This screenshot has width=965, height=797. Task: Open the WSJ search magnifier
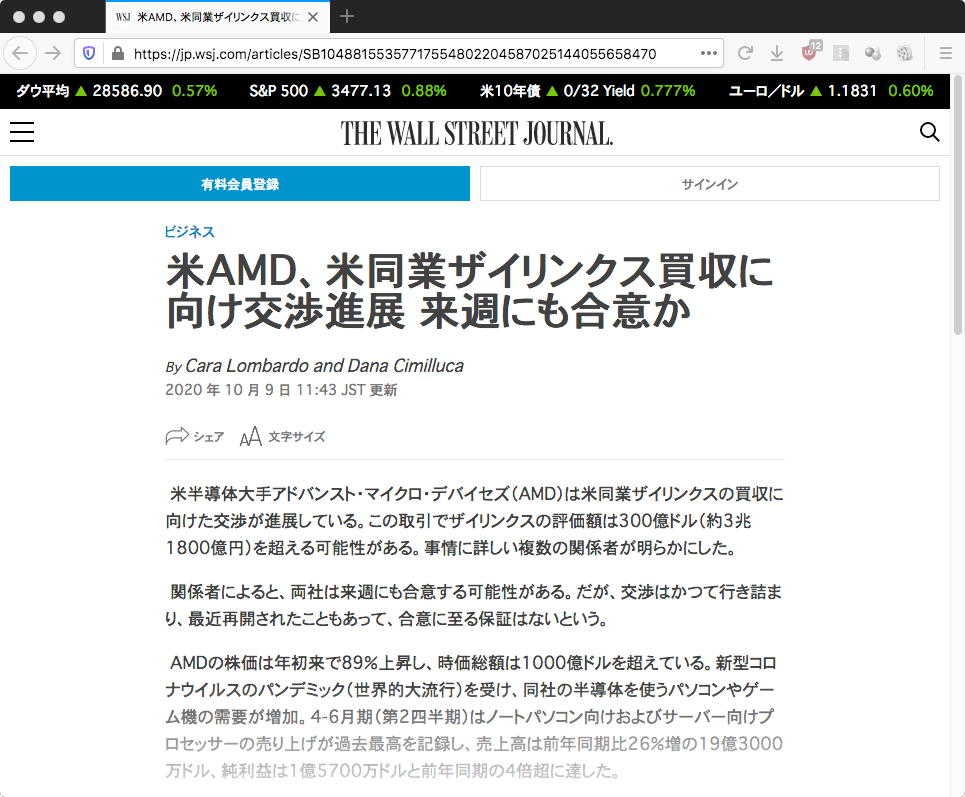click(x=929, y=132)
